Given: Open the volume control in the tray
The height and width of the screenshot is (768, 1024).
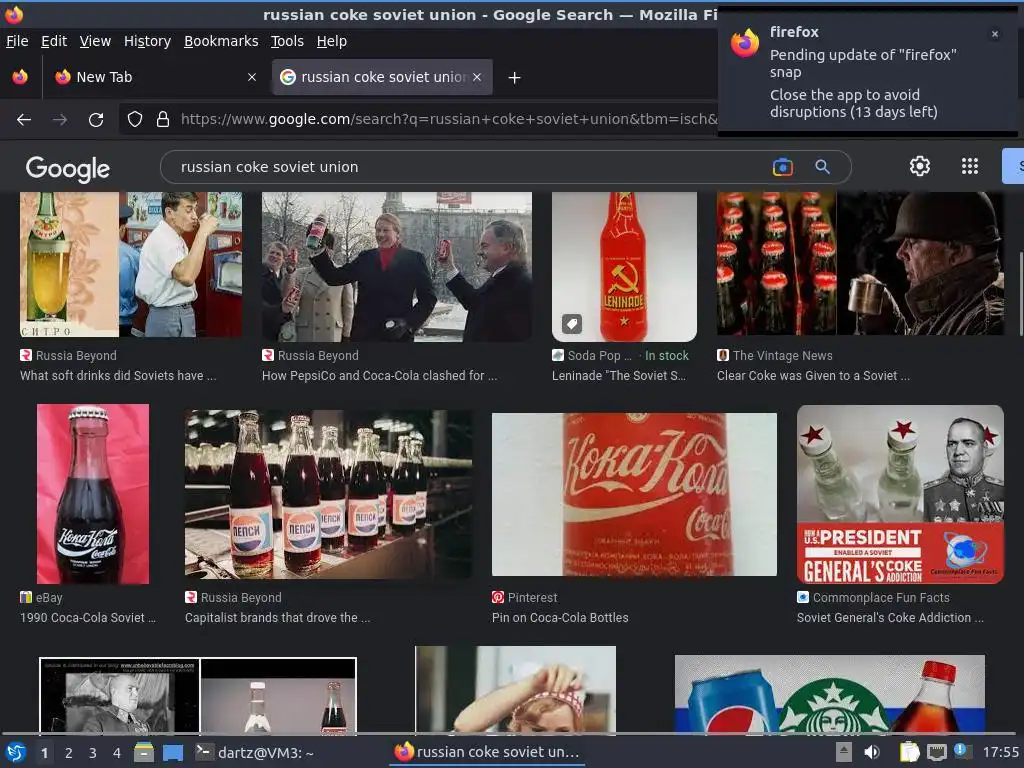Looking at the screenshot, I should (872, 752).
